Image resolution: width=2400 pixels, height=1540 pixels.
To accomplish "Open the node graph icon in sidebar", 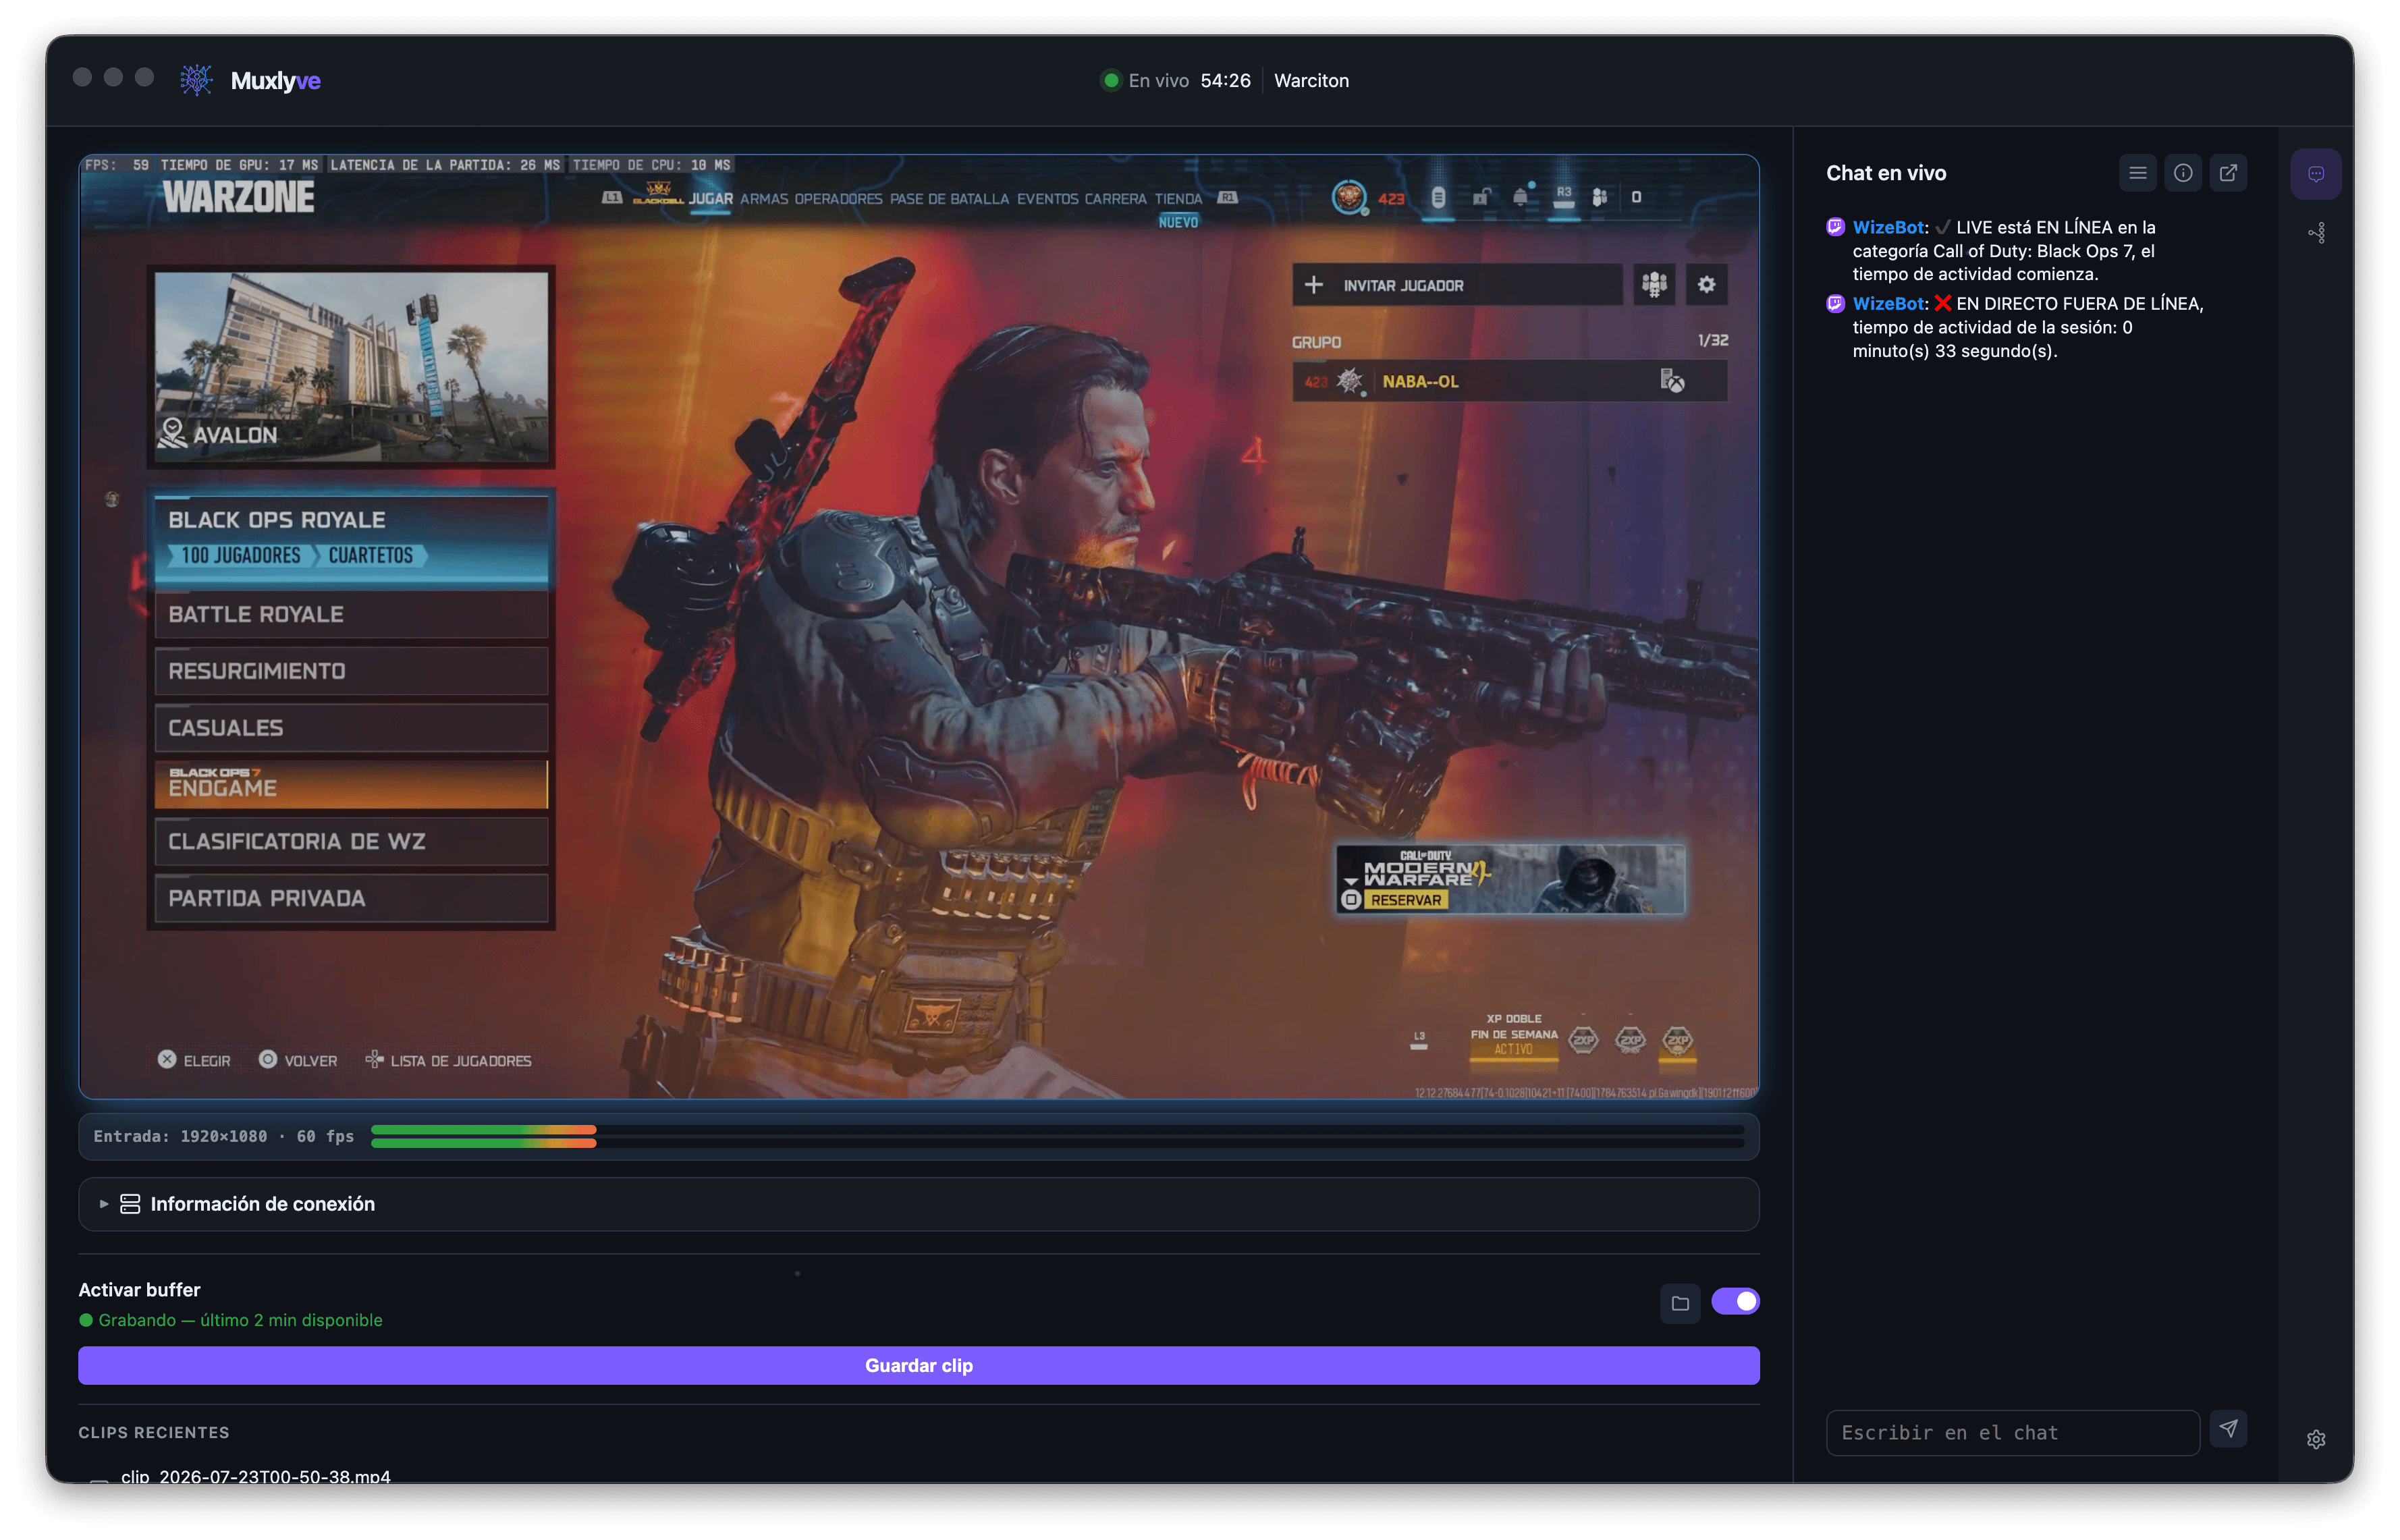I will [2316, 233].
